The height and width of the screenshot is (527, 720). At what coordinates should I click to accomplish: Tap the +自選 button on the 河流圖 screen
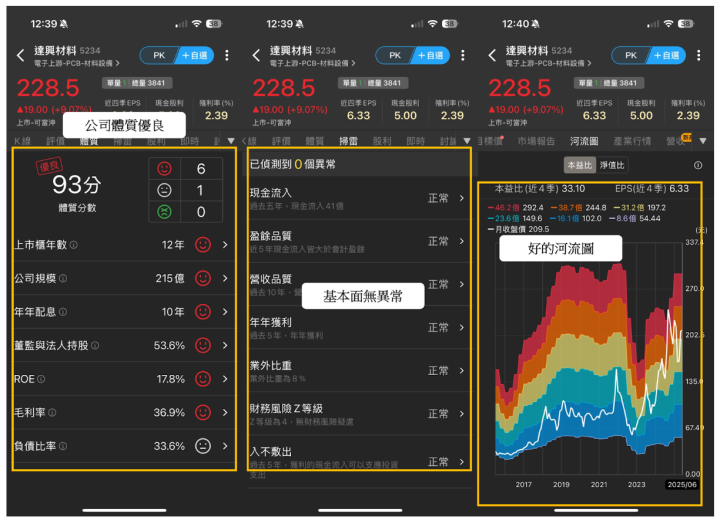pyautogui.click(x=667, y=56)
